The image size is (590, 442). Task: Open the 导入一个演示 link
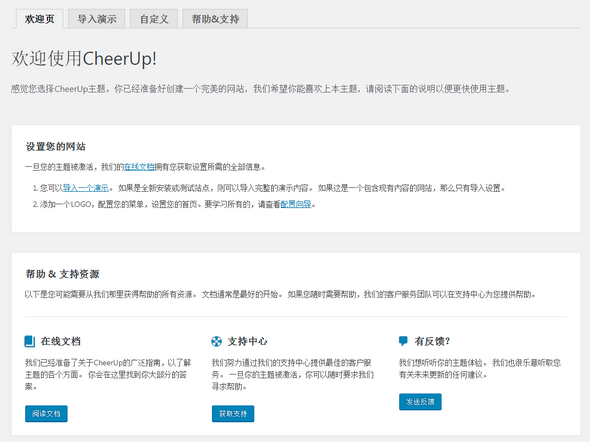tap(85, 188)
